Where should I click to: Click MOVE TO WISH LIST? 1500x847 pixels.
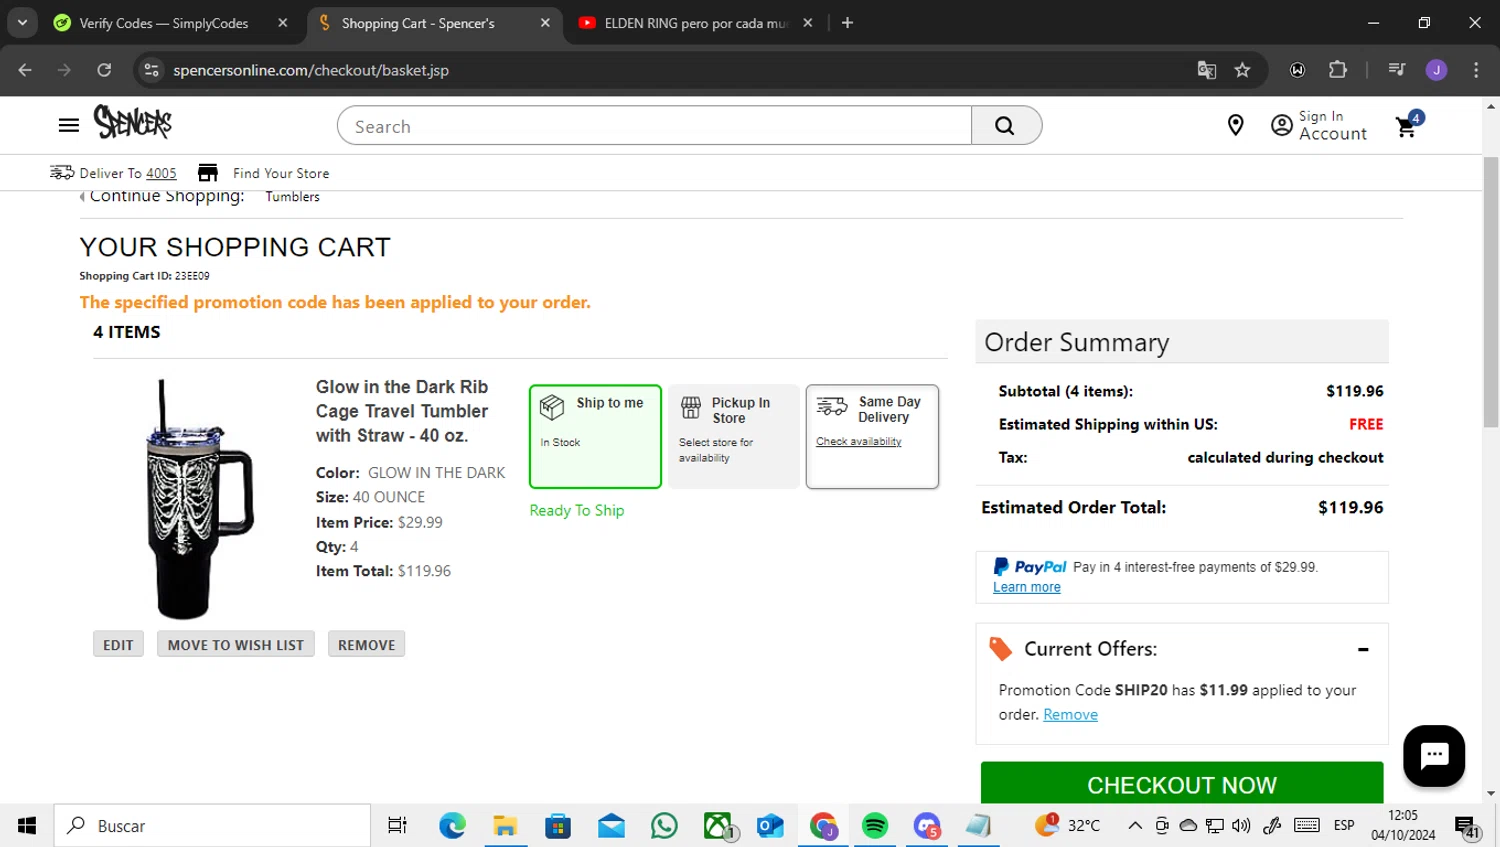click(x=236, y=645)
